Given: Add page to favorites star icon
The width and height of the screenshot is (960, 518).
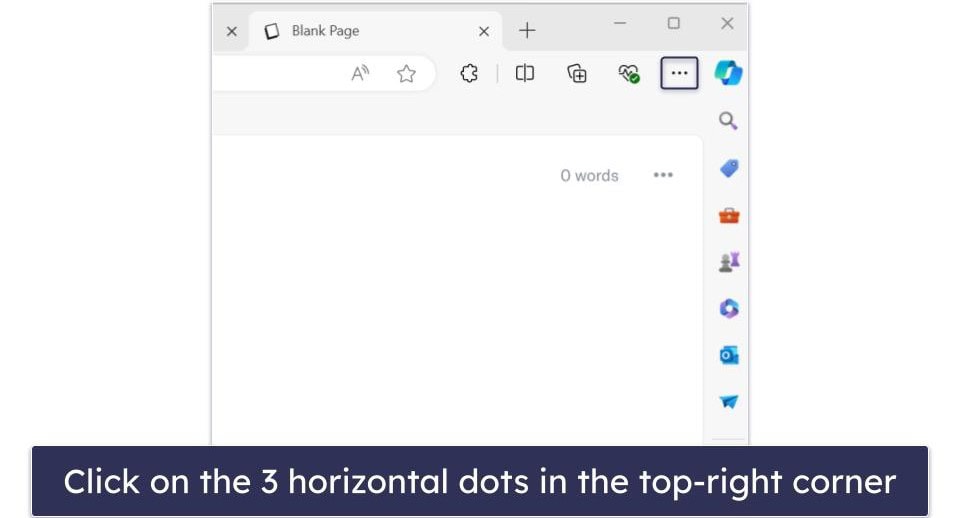Looking at the screenshot, I should coord(406,73).
